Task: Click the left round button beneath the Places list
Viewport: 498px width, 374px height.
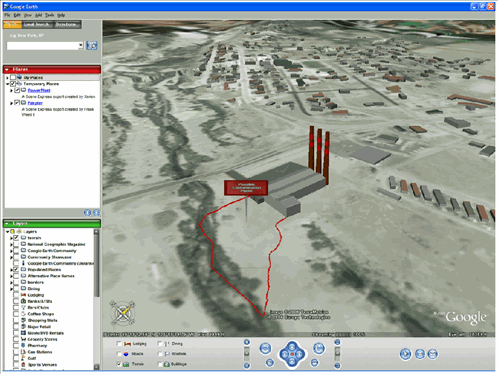Action: coord(87,213)
